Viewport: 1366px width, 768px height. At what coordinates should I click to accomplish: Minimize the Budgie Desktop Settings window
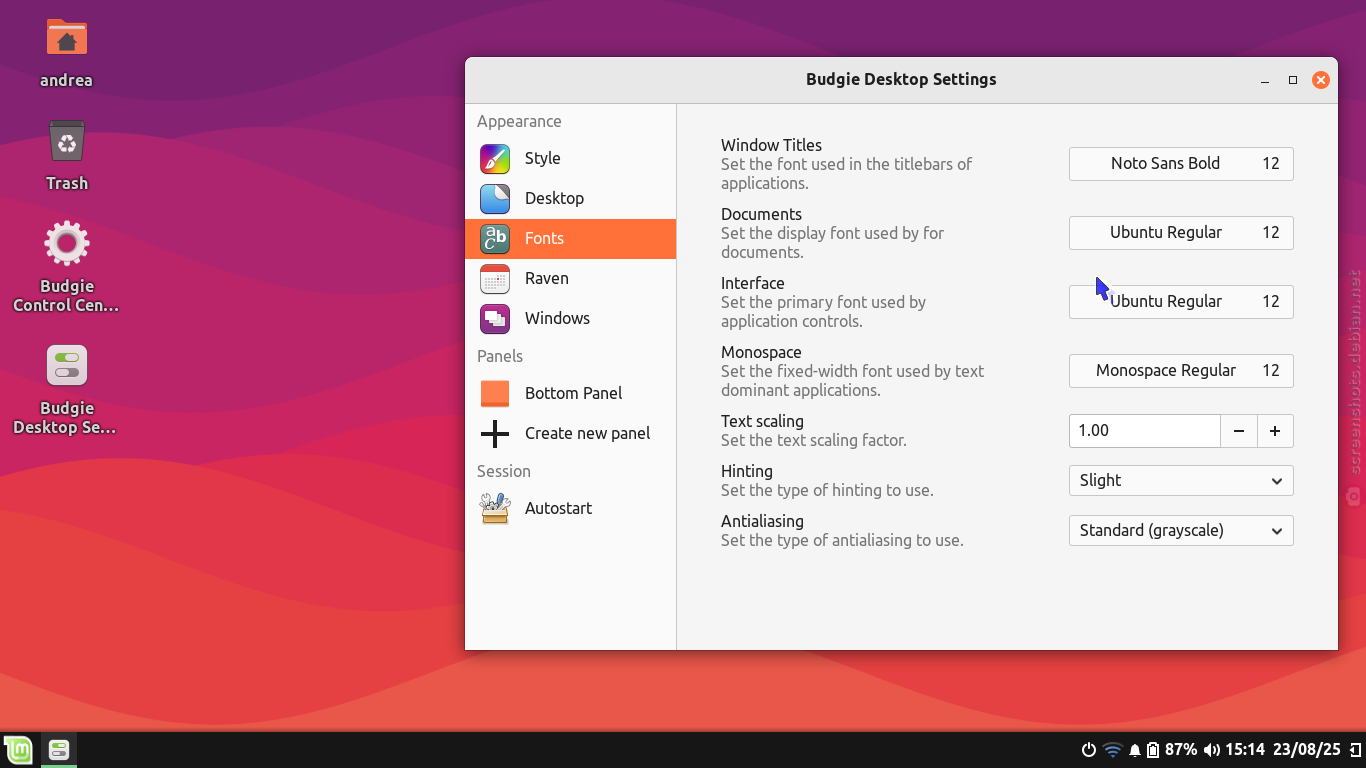coord(1265,80)
